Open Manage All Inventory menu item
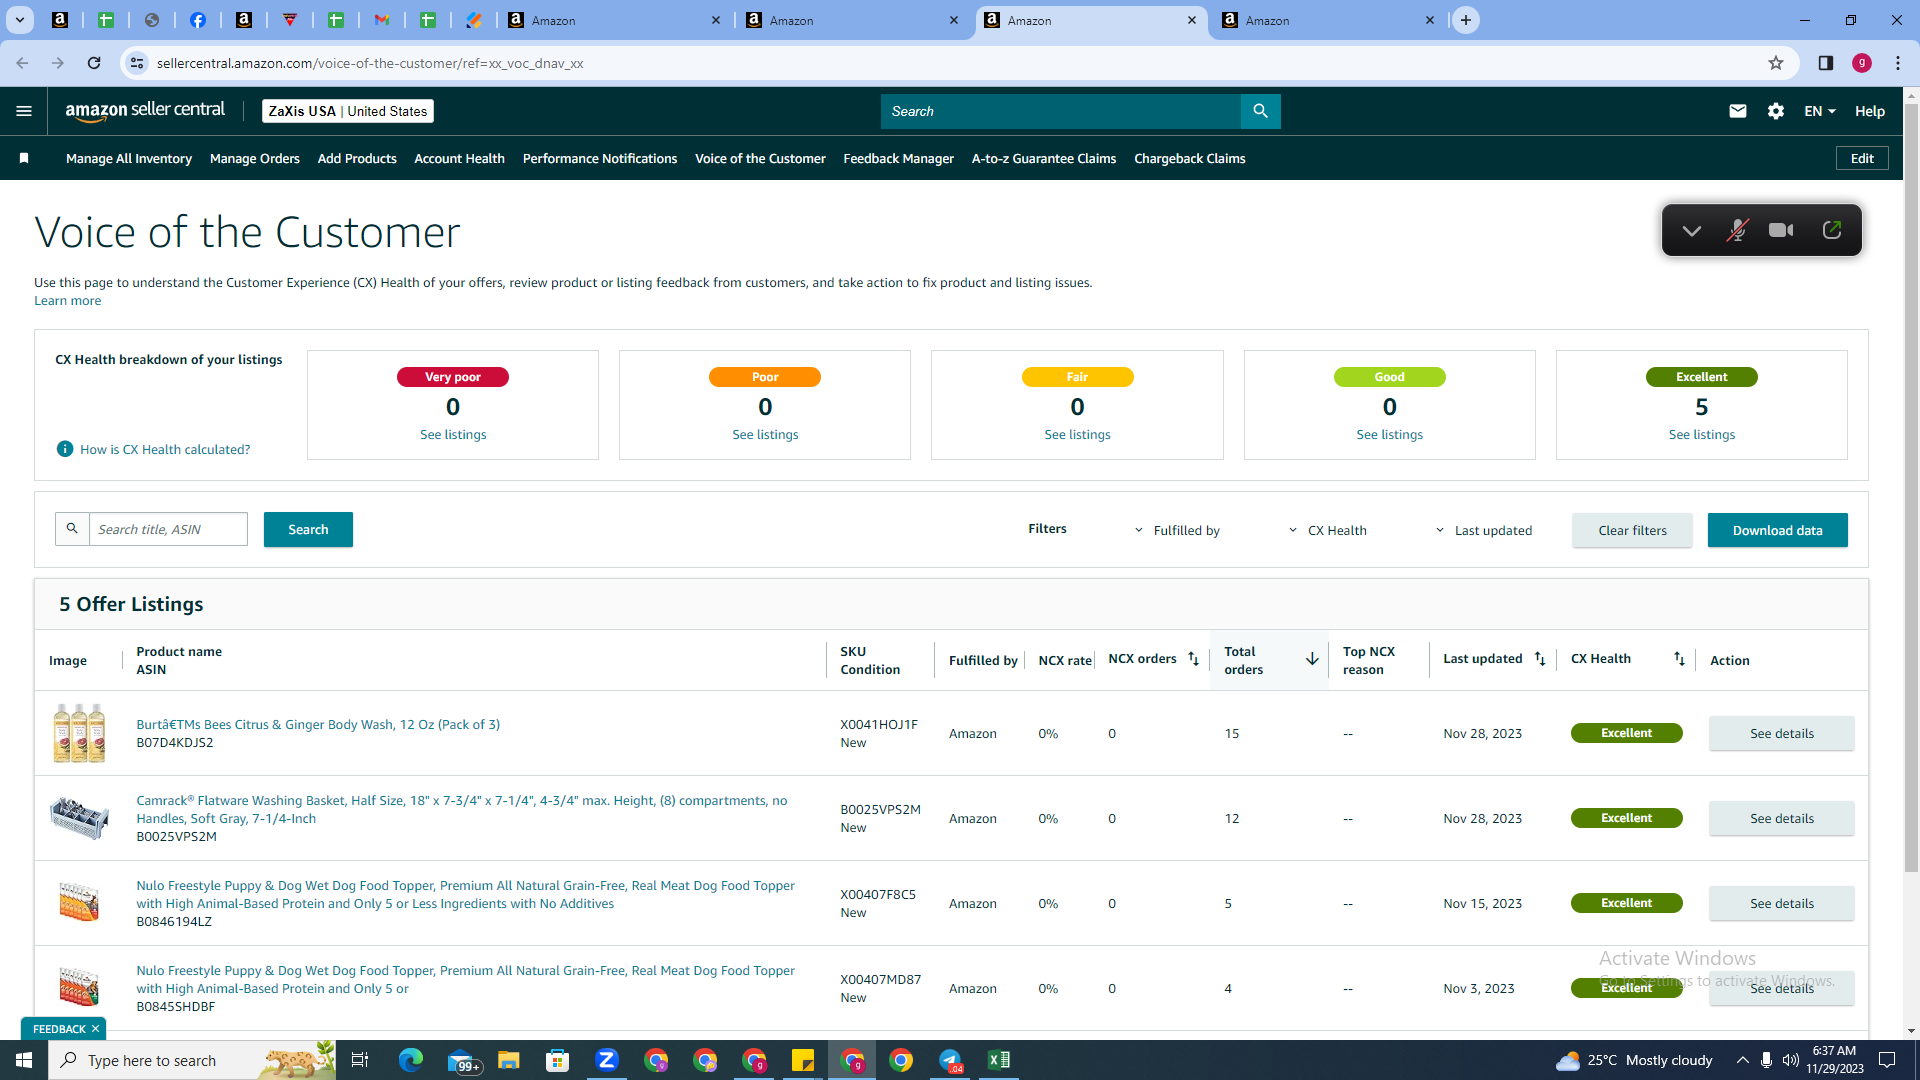 click(129, 158)
